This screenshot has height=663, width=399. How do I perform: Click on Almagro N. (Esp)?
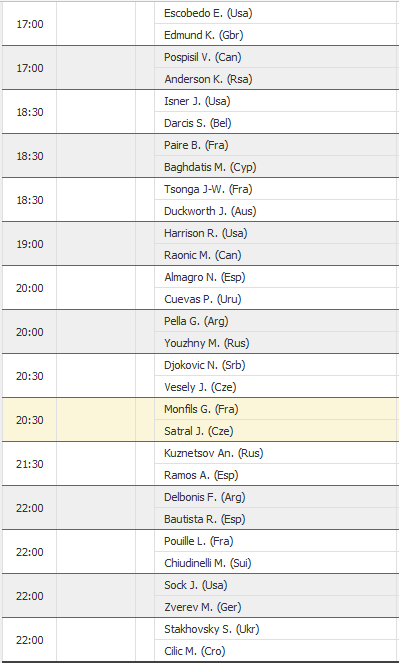point(205,277)
